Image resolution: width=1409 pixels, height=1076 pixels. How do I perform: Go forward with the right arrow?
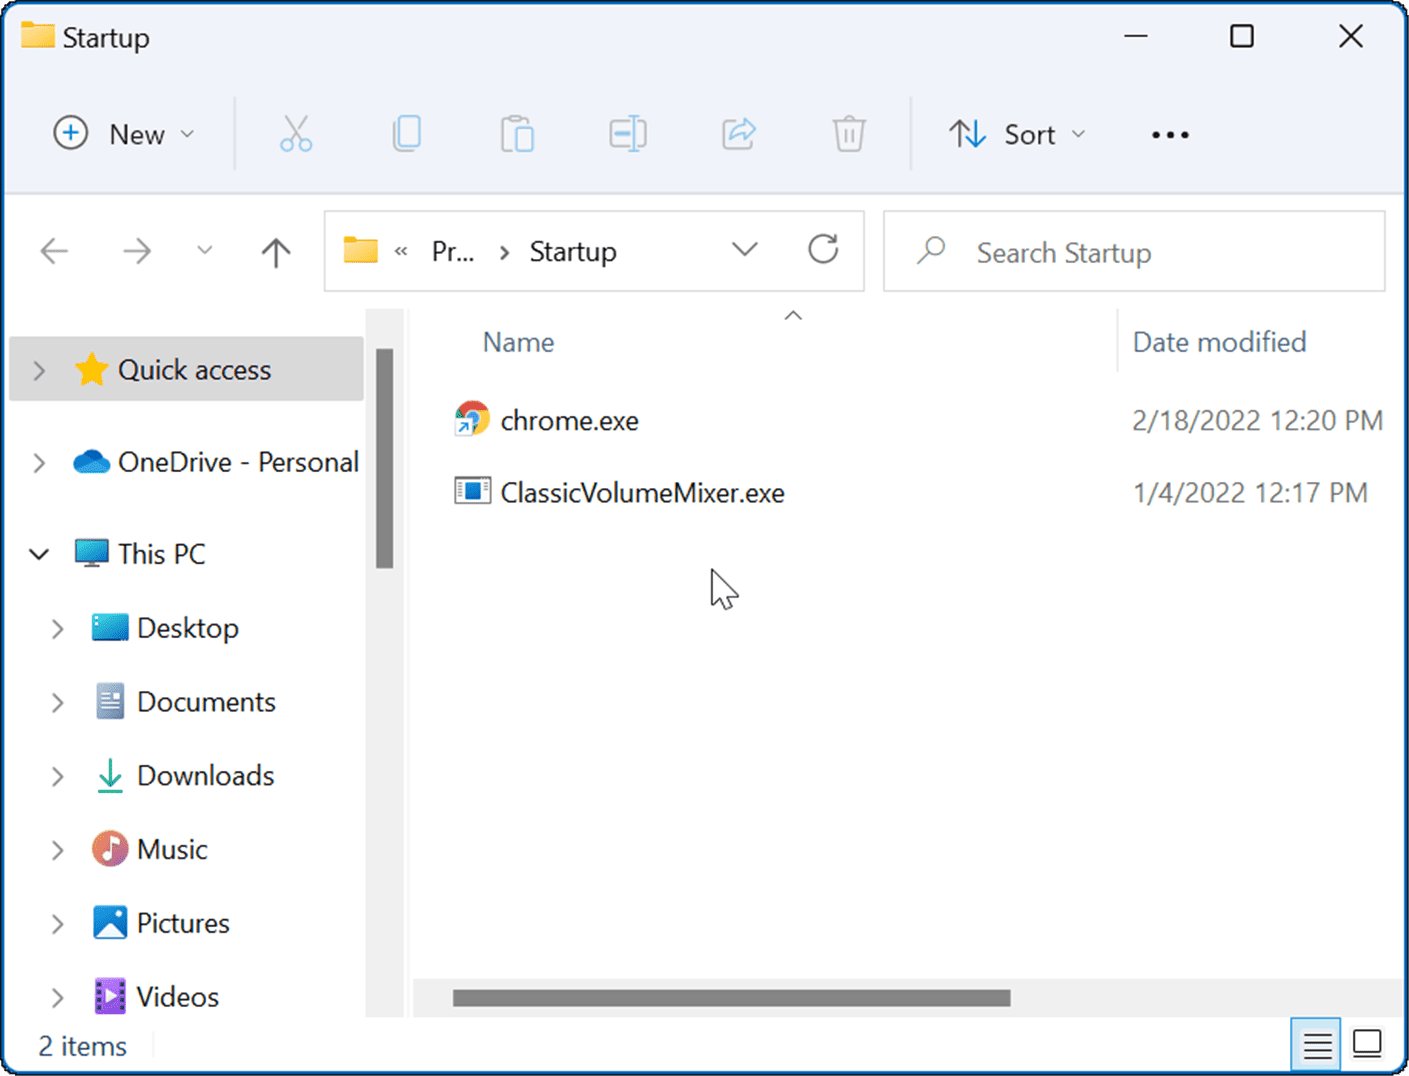point(137,251)
